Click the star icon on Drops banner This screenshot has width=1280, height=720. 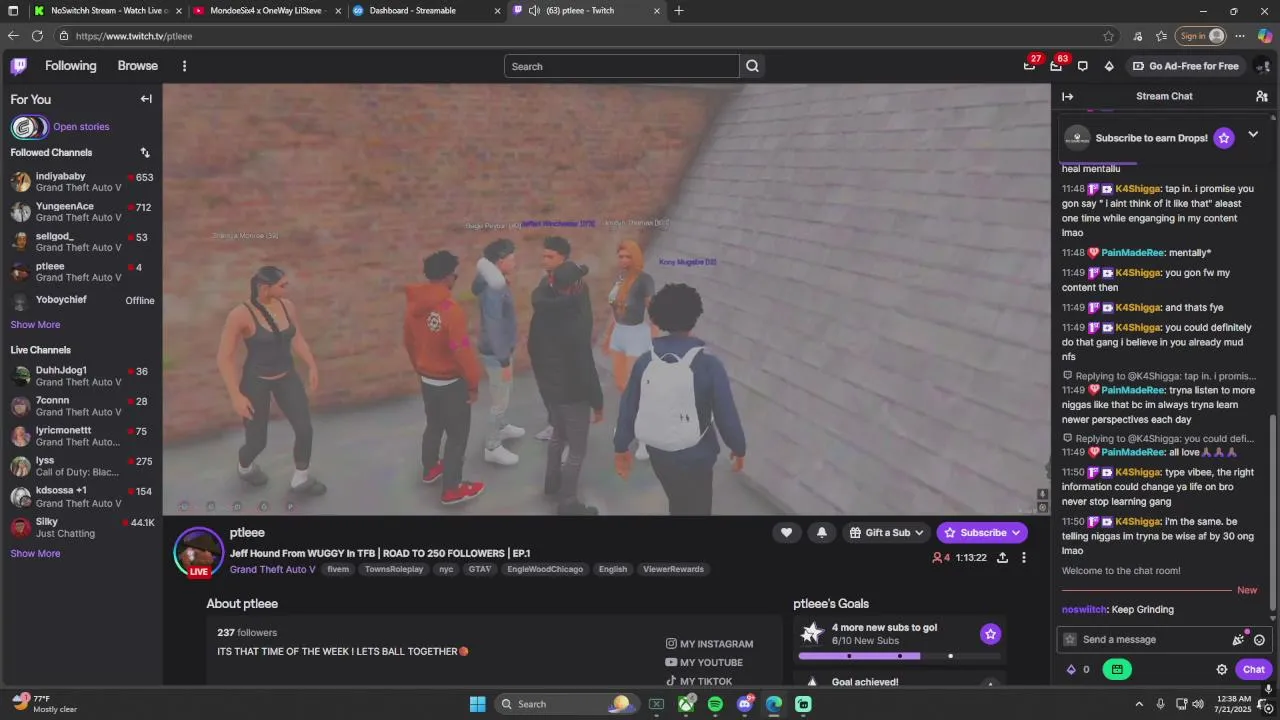pyautogui.click(x=1224, y=138)
